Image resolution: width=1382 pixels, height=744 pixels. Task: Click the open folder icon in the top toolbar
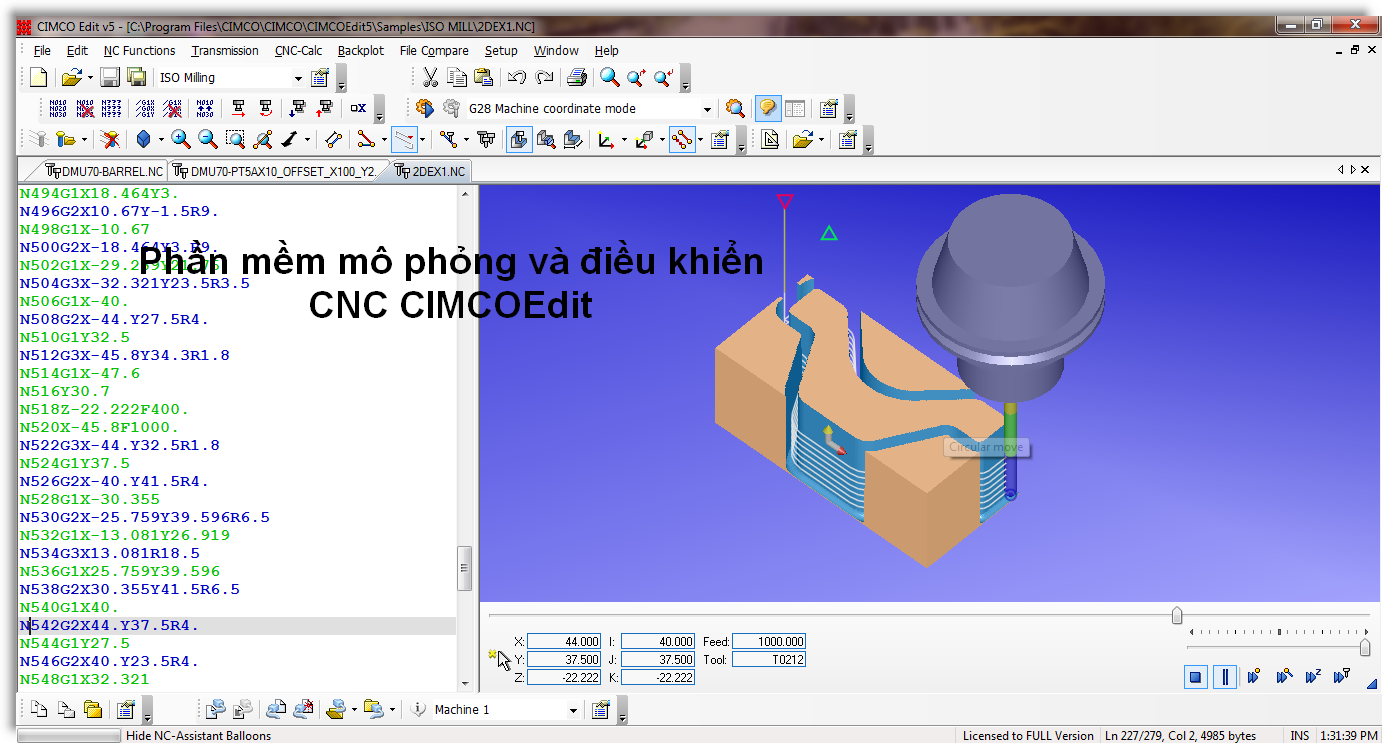[x=71, y=77]
